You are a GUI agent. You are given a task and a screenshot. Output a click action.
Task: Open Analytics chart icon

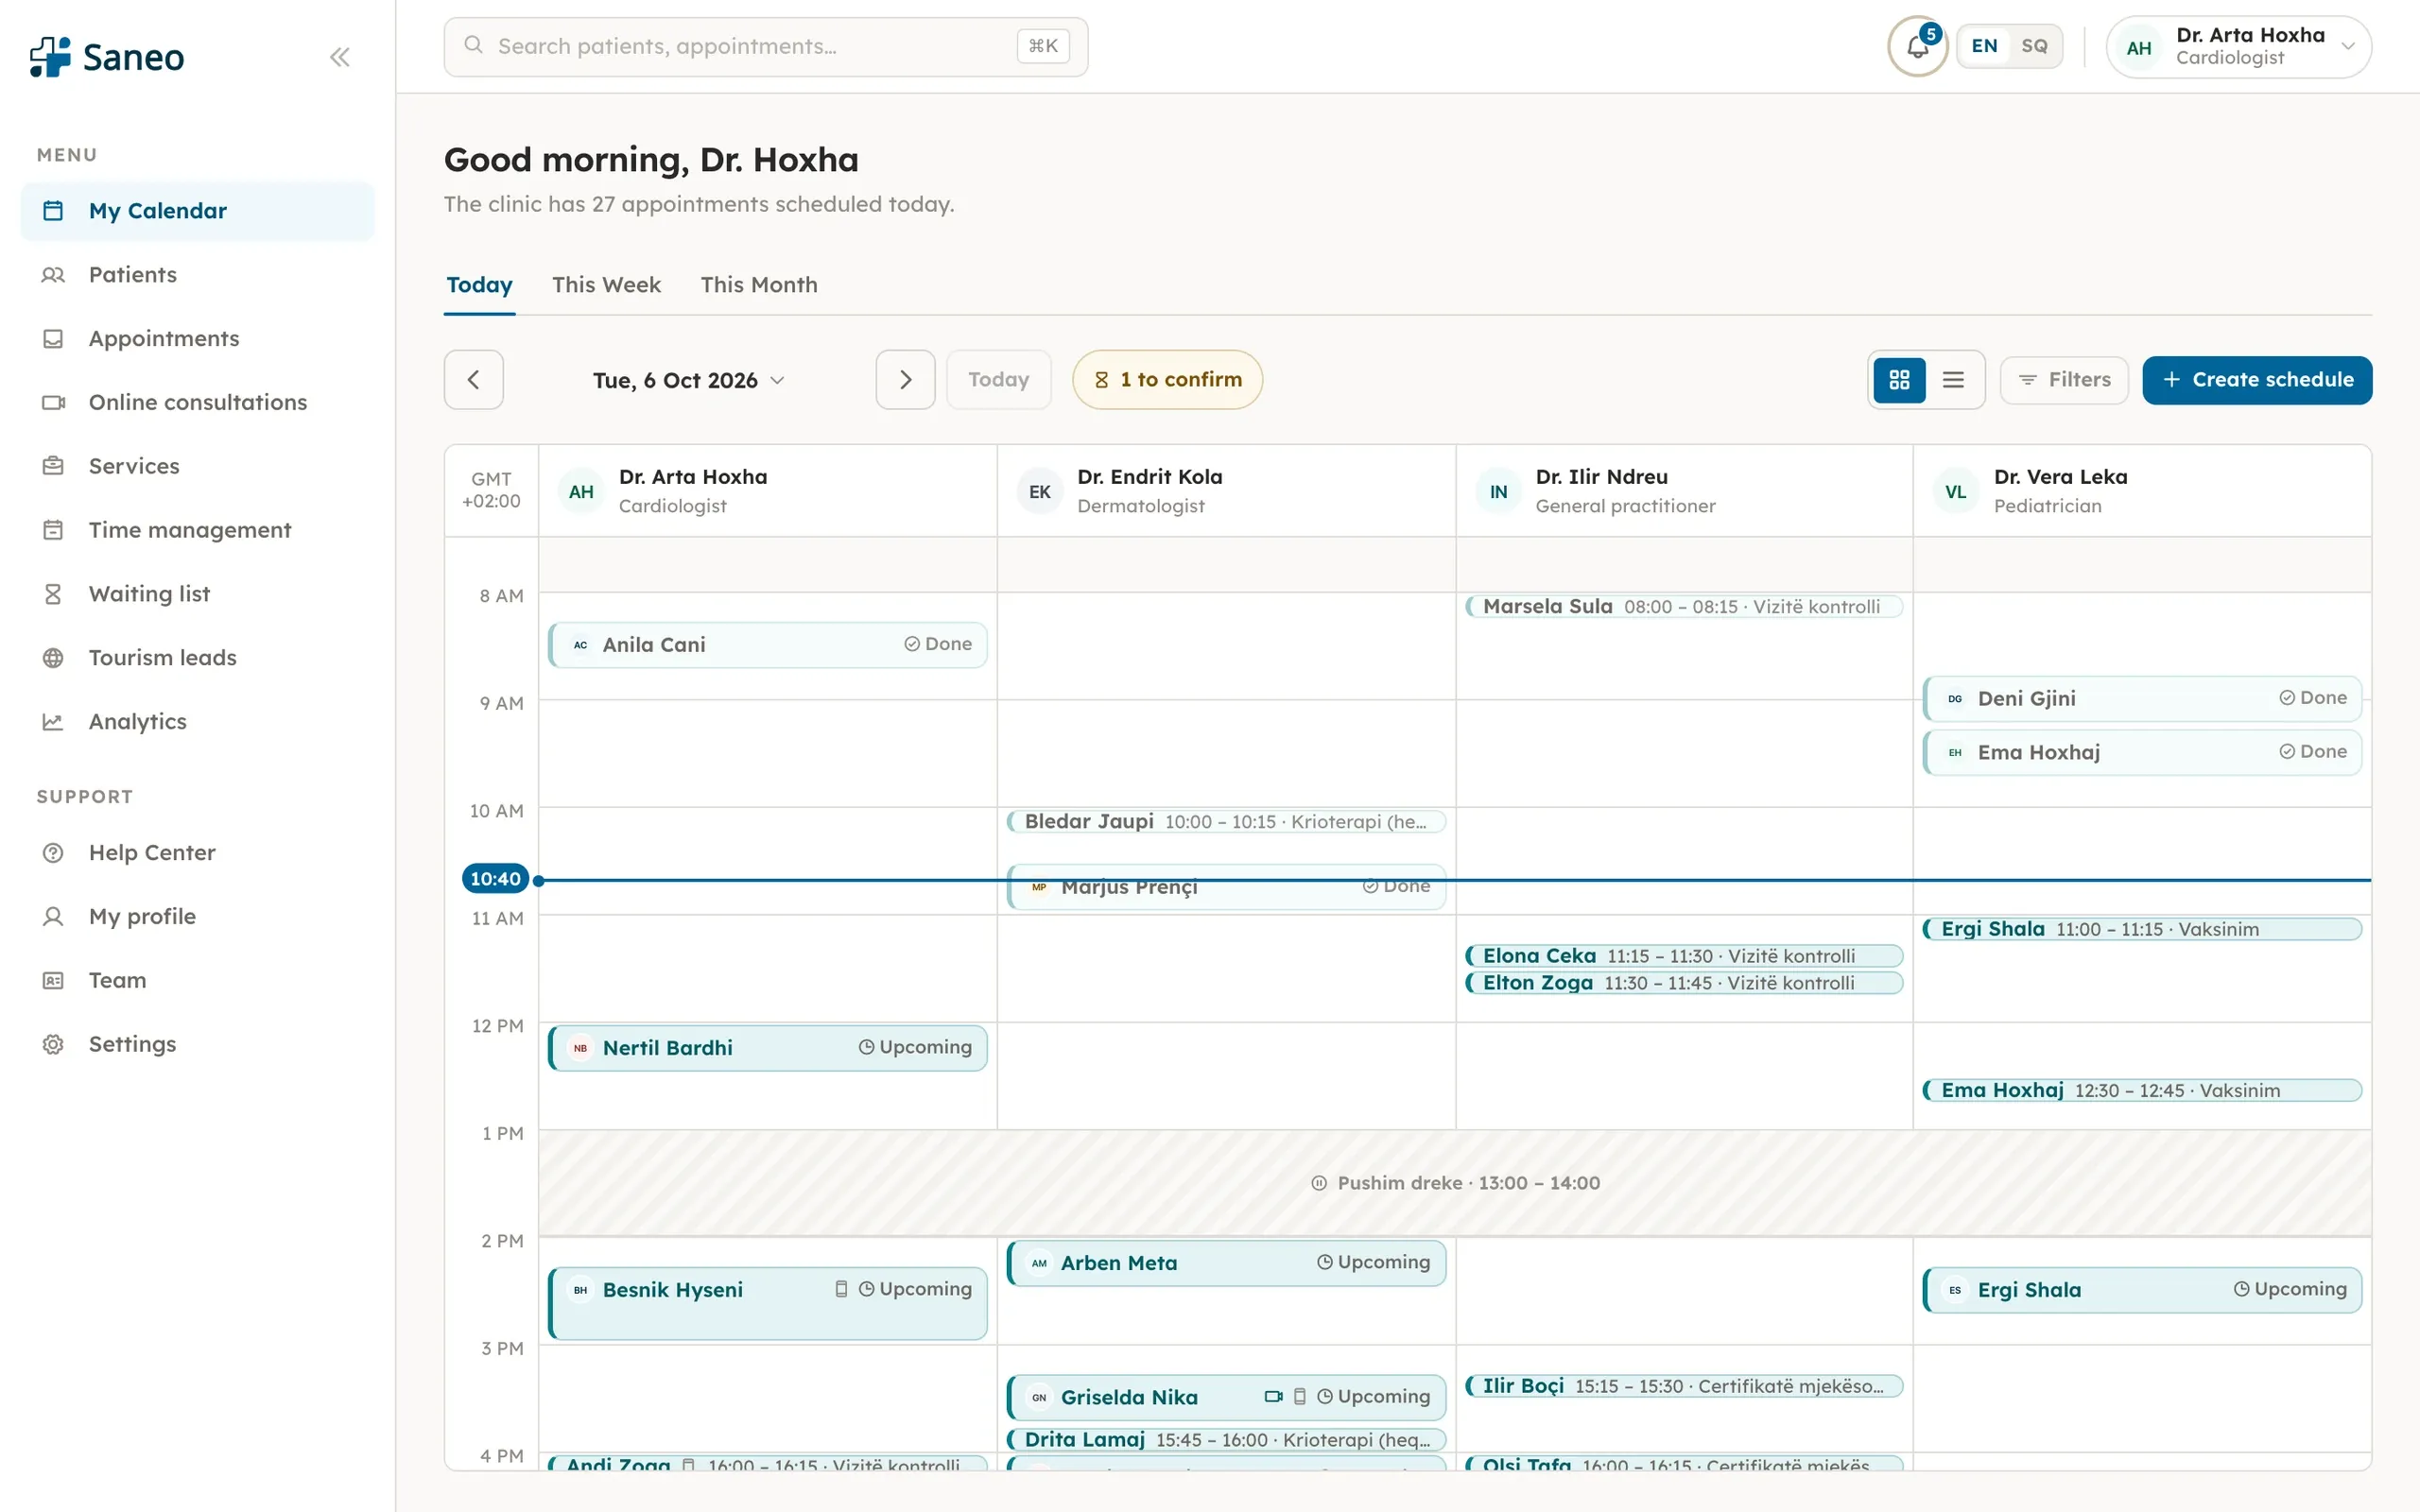53,722
